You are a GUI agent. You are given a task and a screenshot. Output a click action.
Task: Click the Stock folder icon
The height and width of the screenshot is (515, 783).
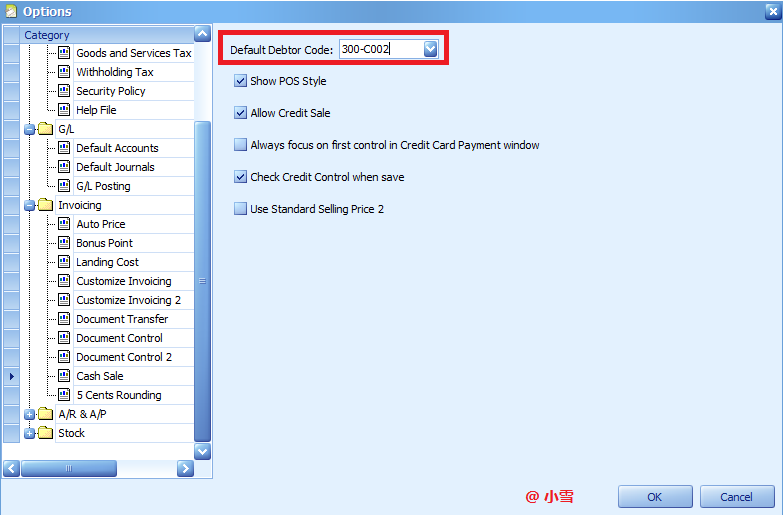click(45, 433)
